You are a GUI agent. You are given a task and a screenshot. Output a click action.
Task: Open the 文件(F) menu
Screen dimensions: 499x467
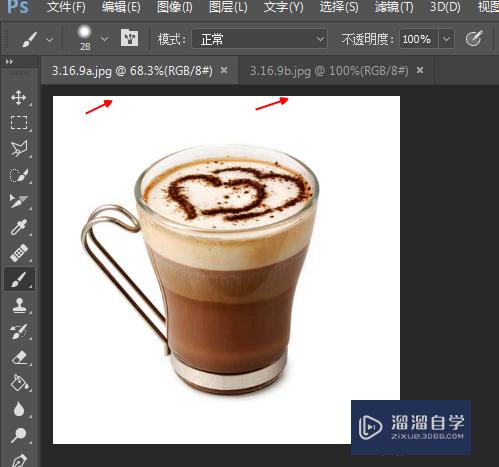pyautogui.click(x=66, y=7)
